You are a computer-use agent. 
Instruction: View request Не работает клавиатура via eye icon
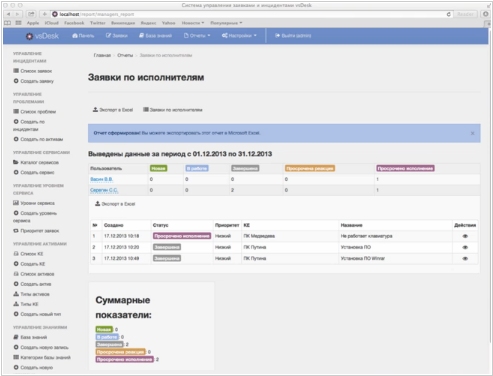coord(465,236)
